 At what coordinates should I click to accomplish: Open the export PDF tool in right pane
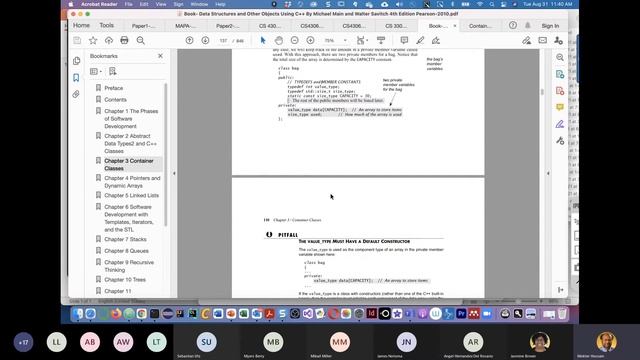(x=560, y=74)
